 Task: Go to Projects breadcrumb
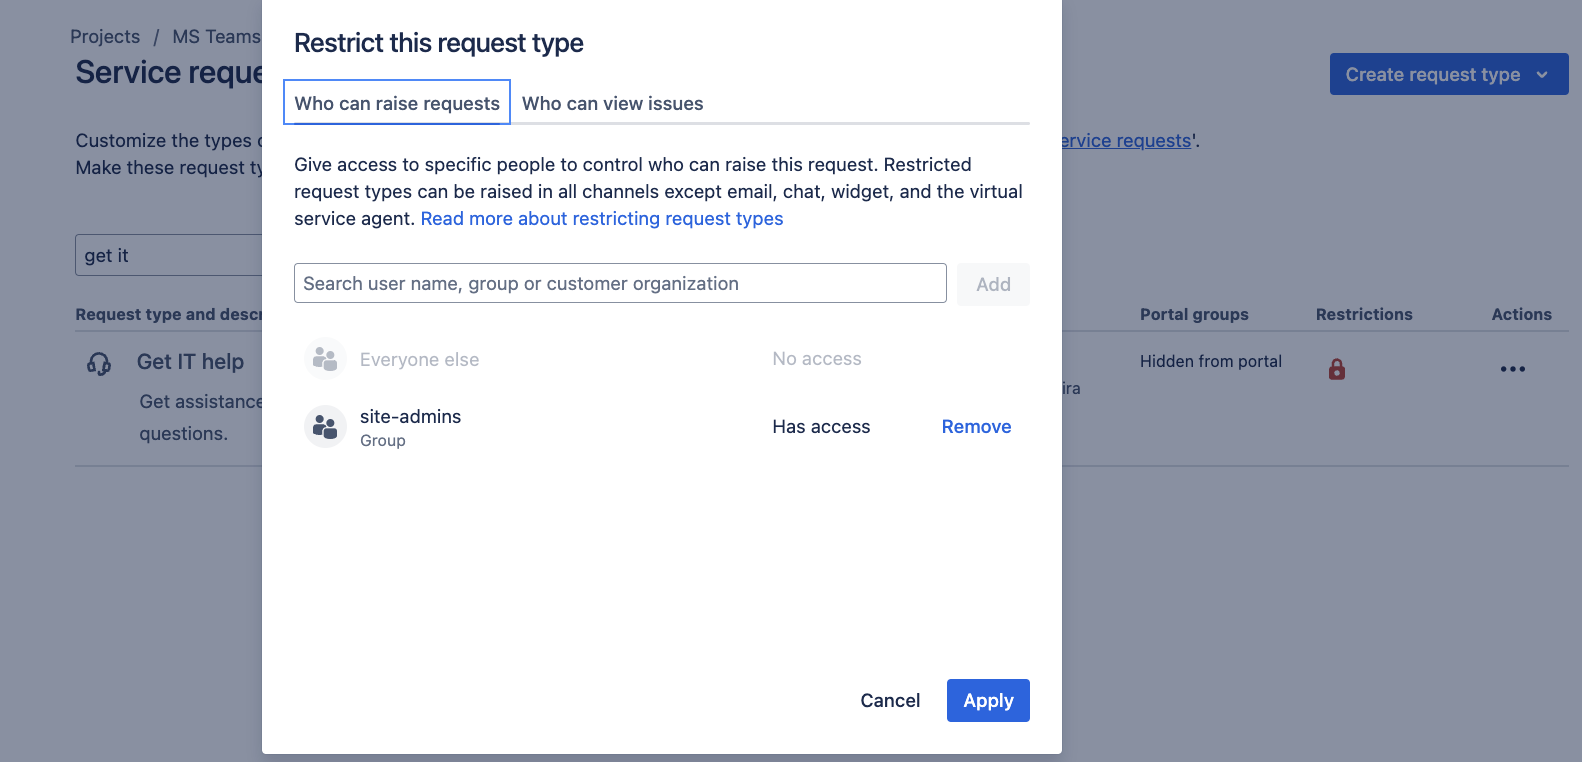[105, 37]
